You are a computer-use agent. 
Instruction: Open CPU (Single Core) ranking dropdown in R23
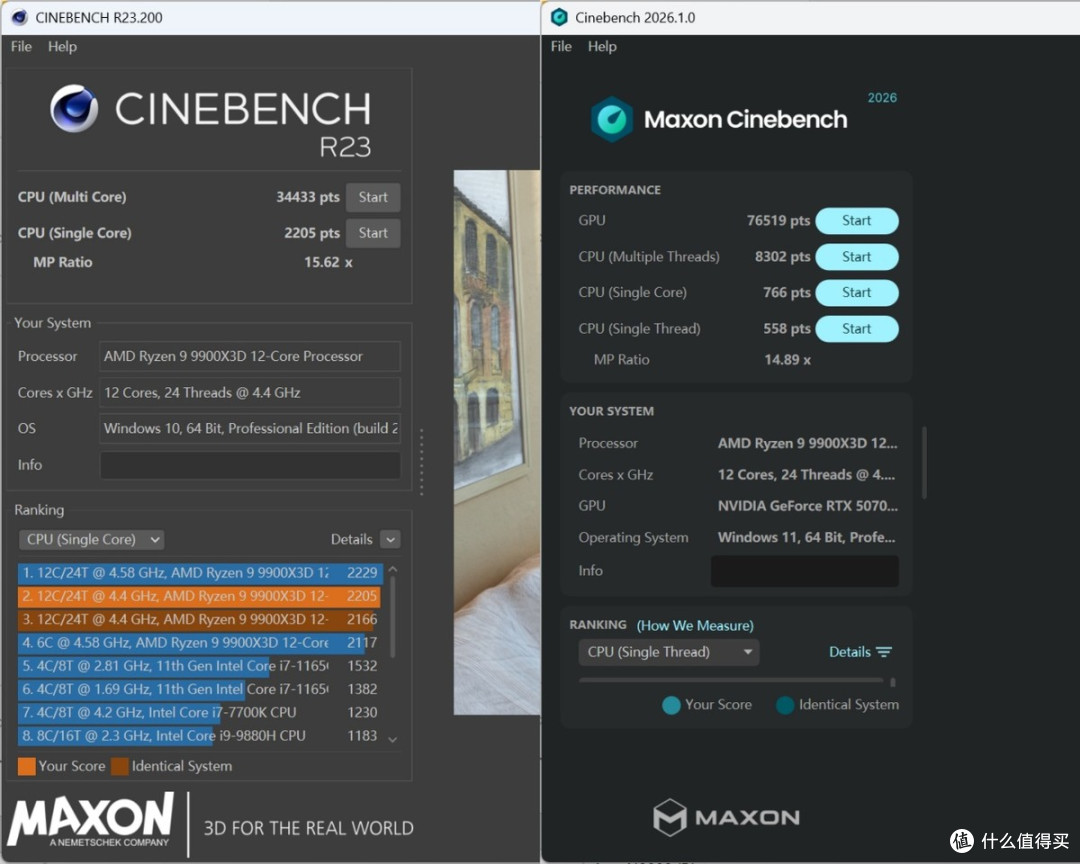(92, 539)
